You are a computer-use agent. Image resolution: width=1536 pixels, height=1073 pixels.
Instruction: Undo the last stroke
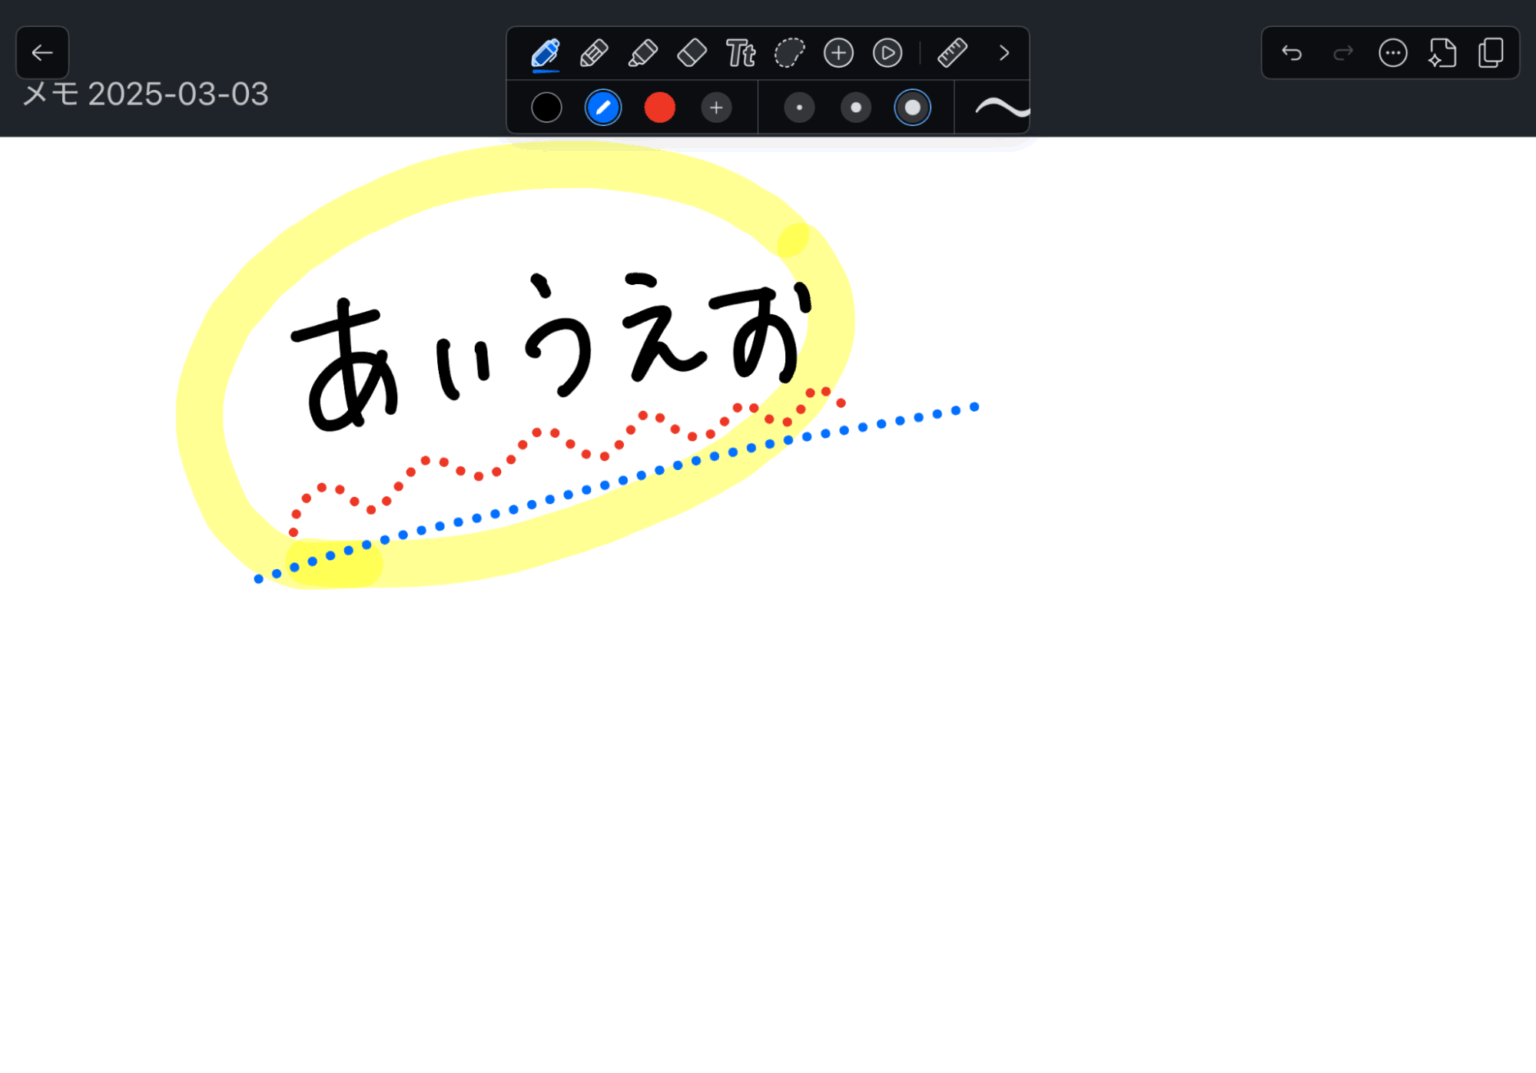tap(1292, 53)
